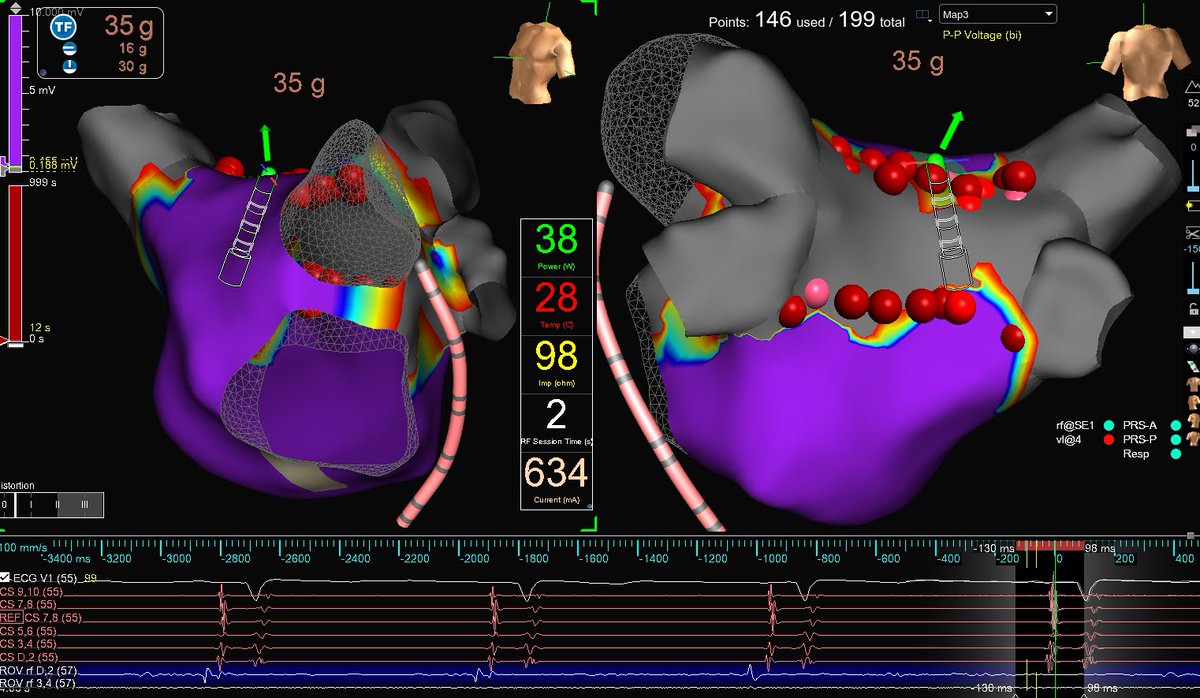Click the 12 s time threshold label
This screenshot has width=1200, height=698.
[39, 327]
